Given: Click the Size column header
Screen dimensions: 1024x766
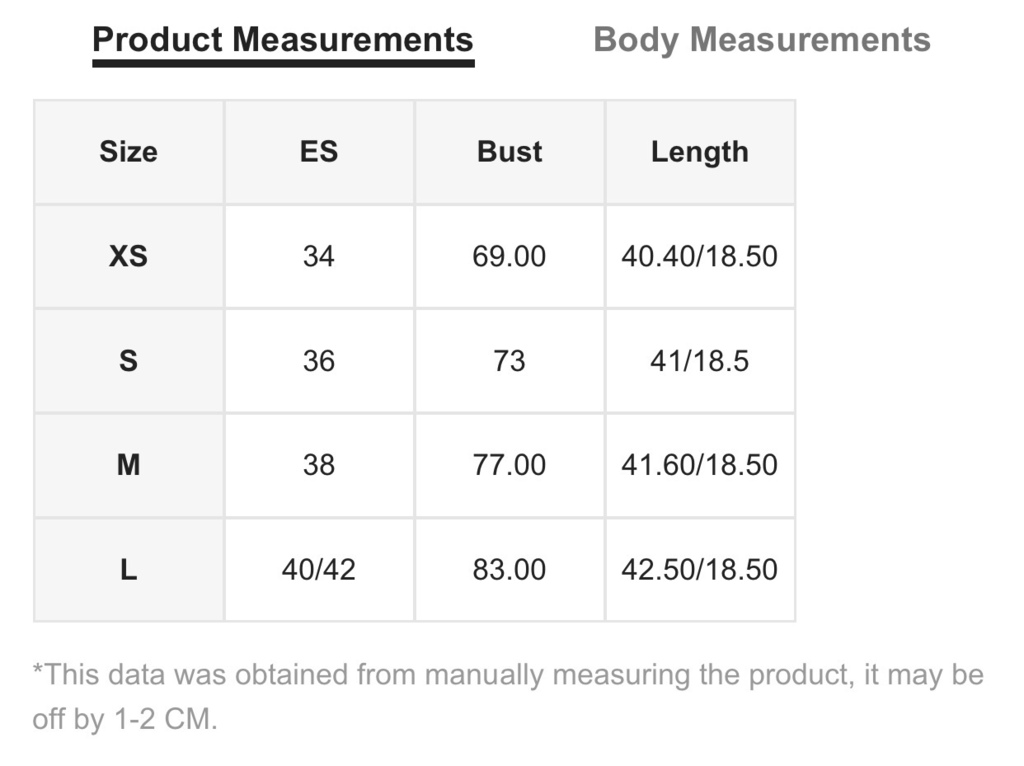Looking at the screenshot, I should pyautogui.click(x=129, y=152).
